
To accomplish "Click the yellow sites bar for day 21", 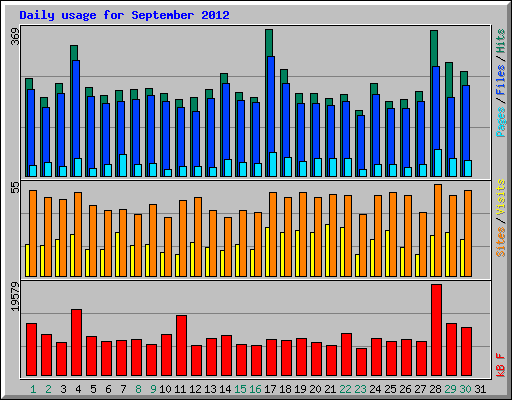I will tap(327, 250).
